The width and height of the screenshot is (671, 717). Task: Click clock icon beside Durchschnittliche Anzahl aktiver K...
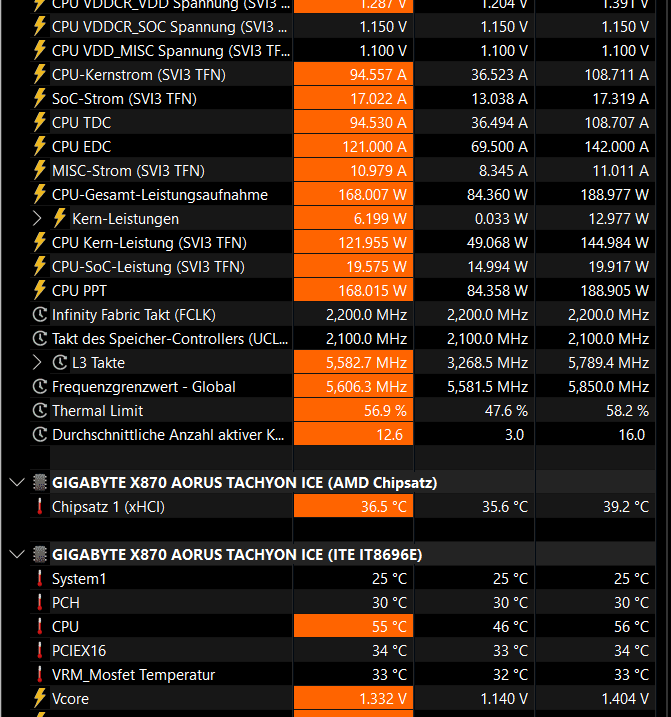click(40, 434)
